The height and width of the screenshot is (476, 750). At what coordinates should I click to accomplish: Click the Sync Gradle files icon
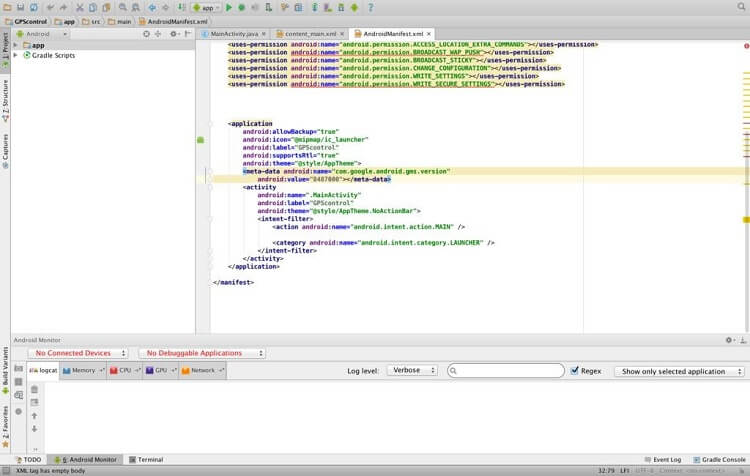pos(315,7)
